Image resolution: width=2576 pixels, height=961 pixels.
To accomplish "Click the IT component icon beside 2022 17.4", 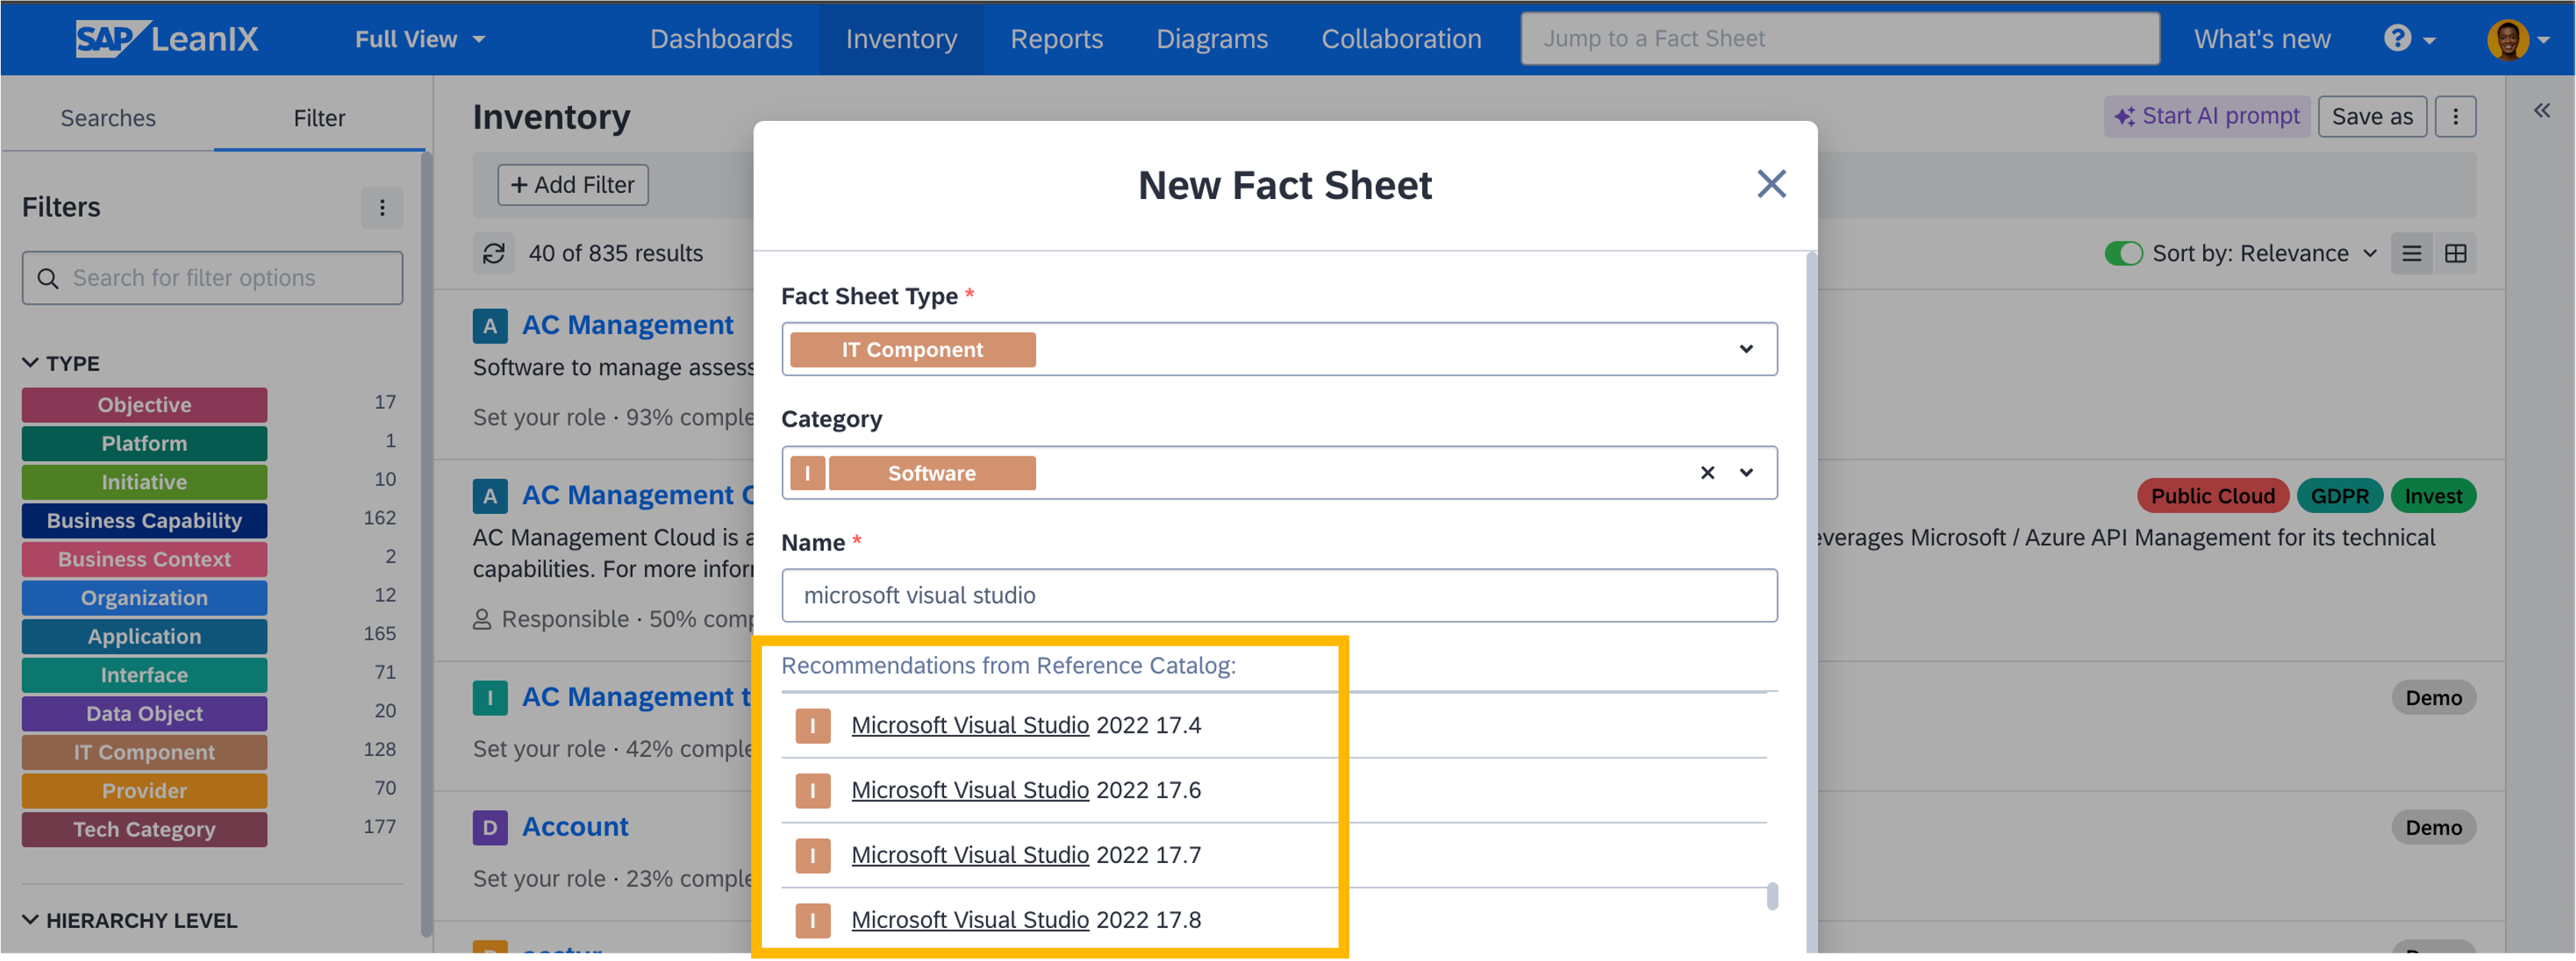I will tap(812, 726).
